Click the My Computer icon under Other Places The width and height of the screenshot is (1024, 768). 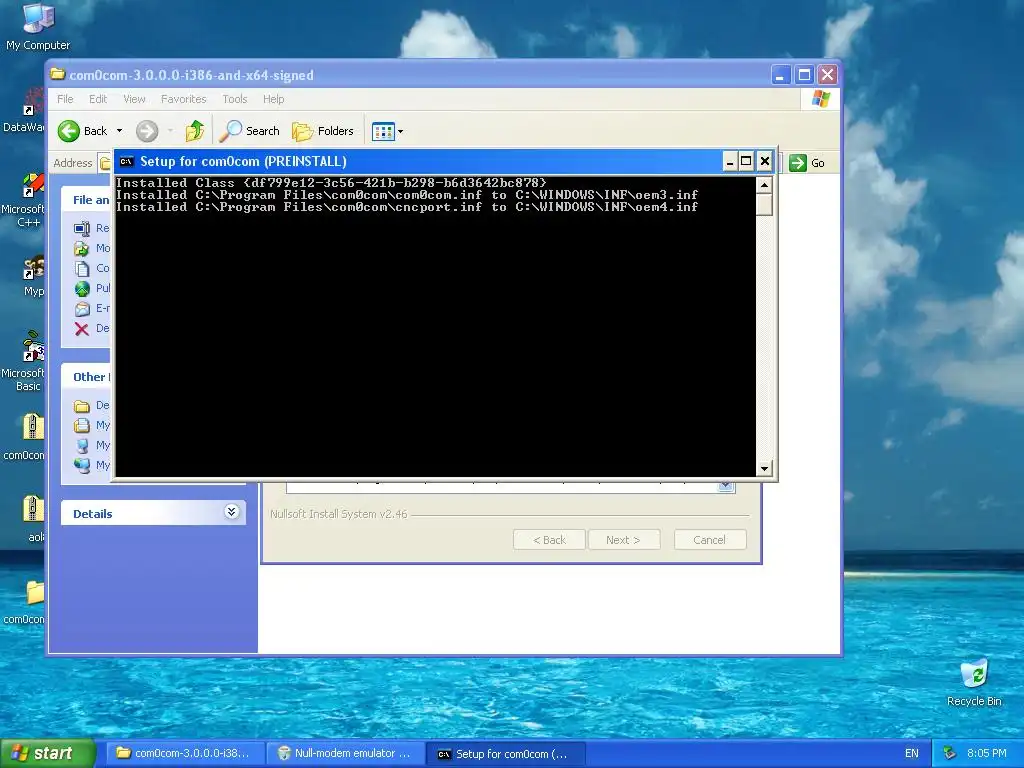82,446
